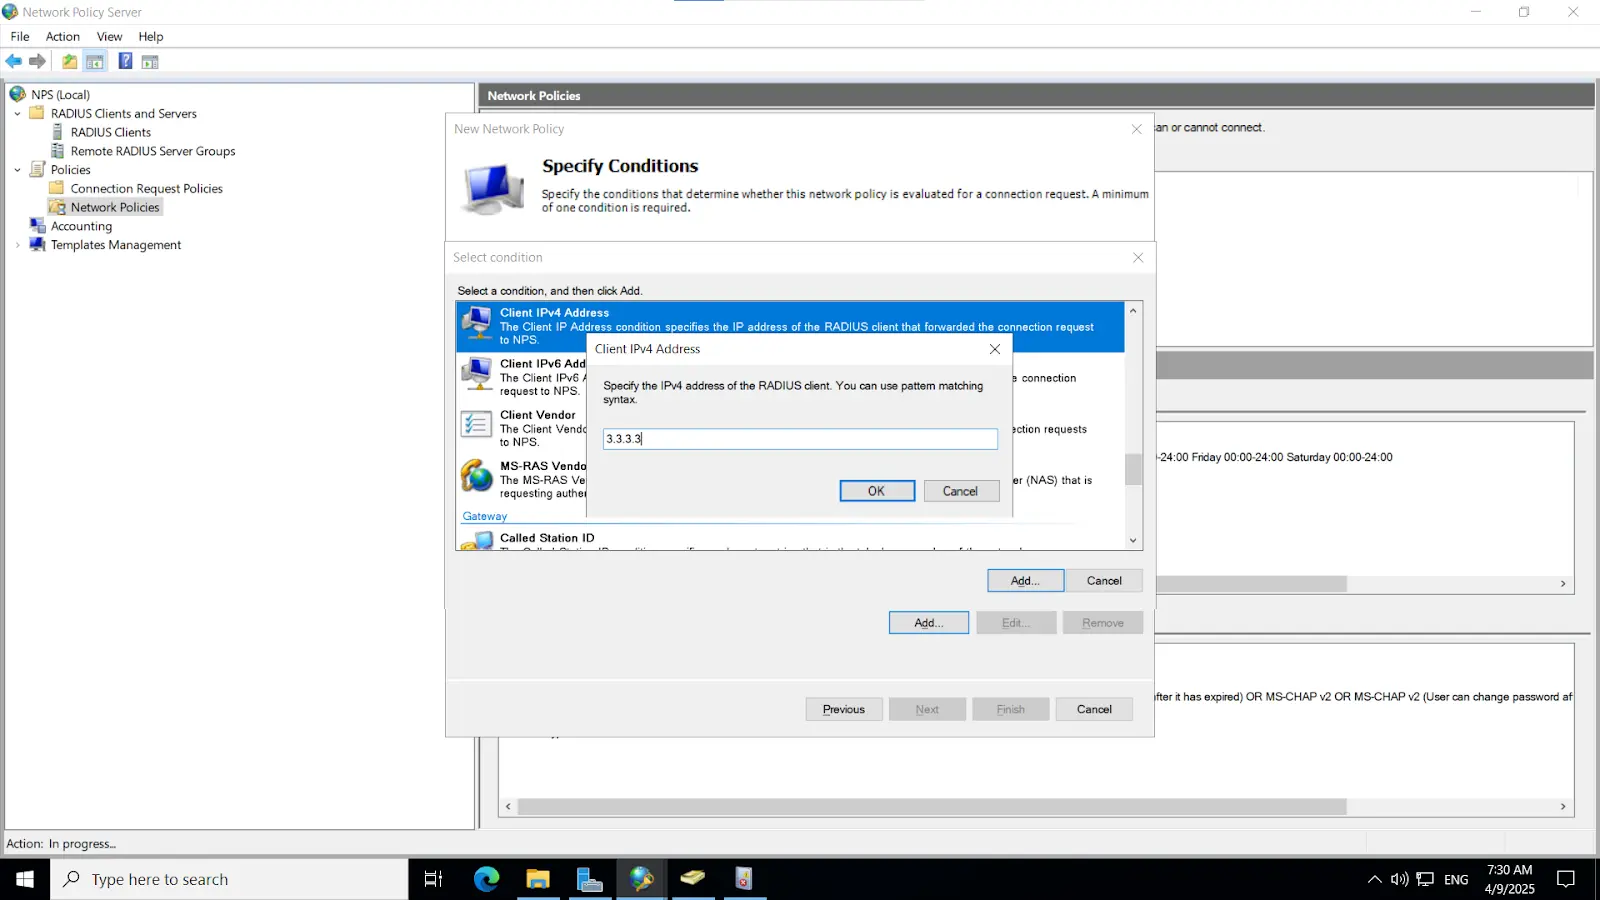This screenshot has height=900, width=1600.
Task: Open Network Policy Server from the taskbar
Action: 641,879
